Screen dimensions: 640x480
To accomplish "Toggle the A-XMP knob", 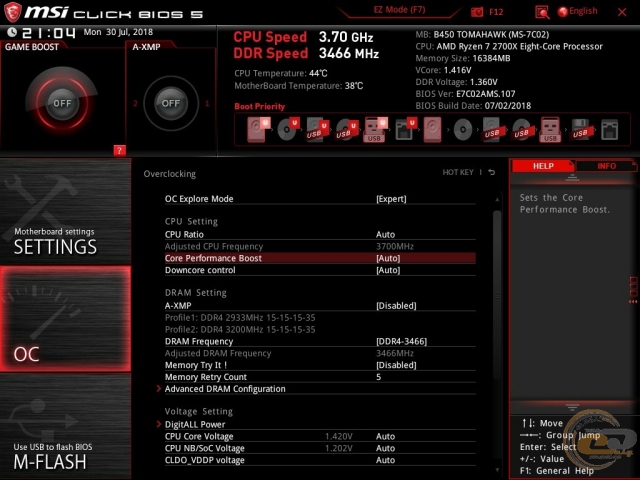I will click(x=171, y=103).
